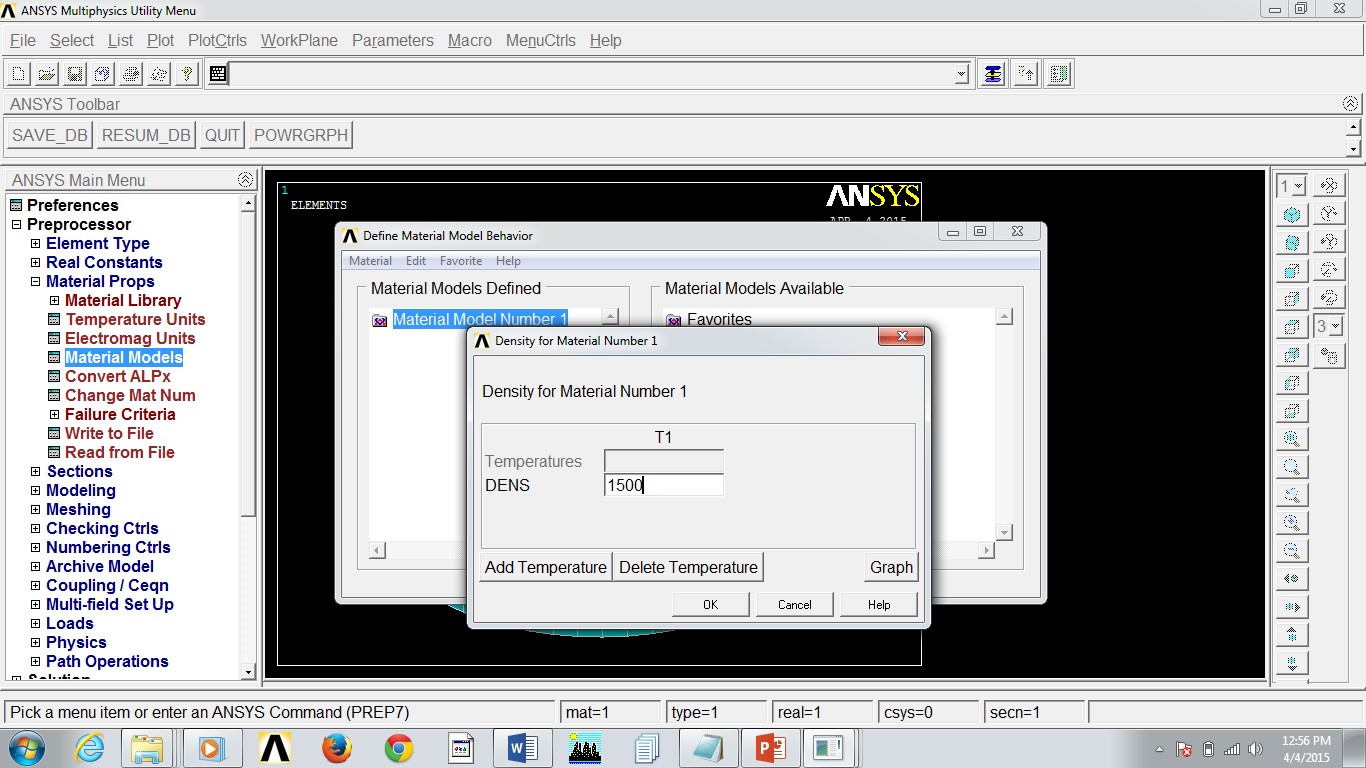Click the Temperatures T1 input field

[664, 461]
